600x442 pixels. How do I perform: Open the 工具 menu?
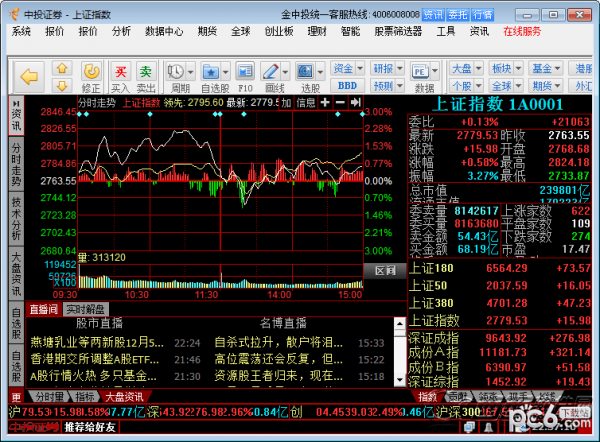pyautogui.click(x=446, y=31)
